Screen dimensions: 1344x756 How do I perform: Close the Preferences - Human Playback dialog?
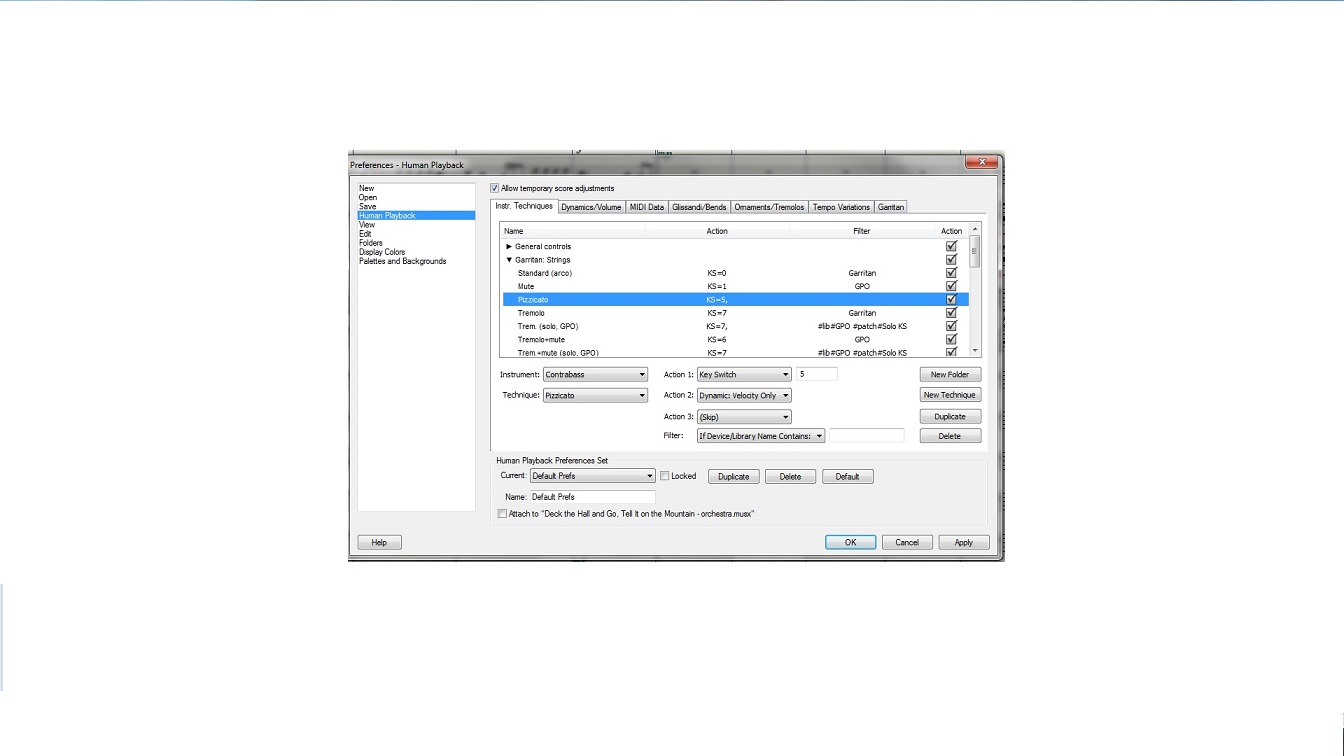pyautogui.click(x=982, y=162)
